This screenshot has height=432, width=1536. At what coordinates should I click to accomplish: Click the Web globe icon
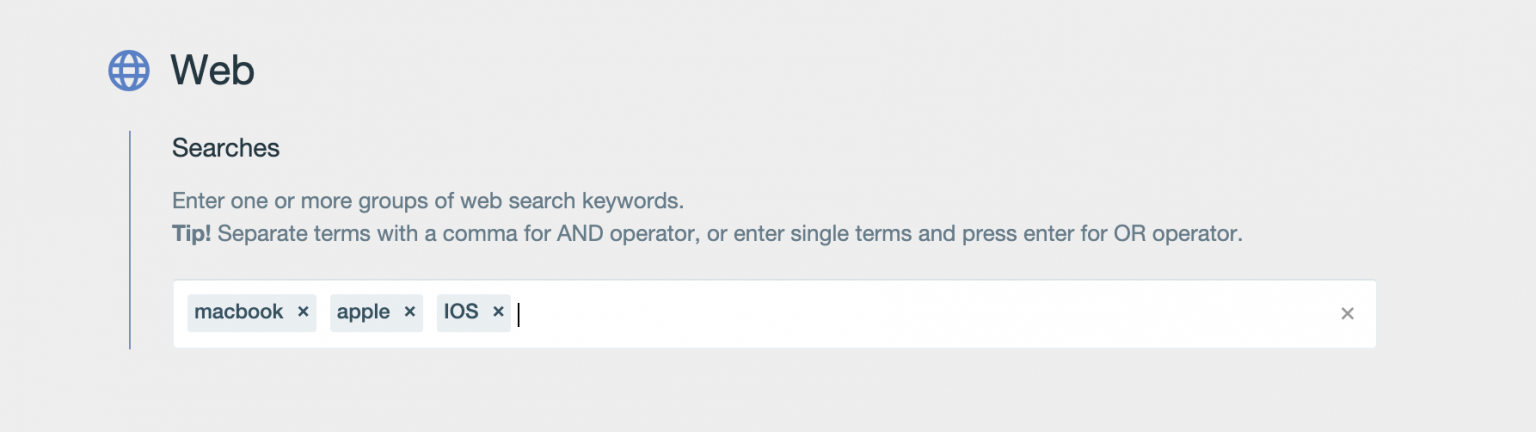[129, 71]
